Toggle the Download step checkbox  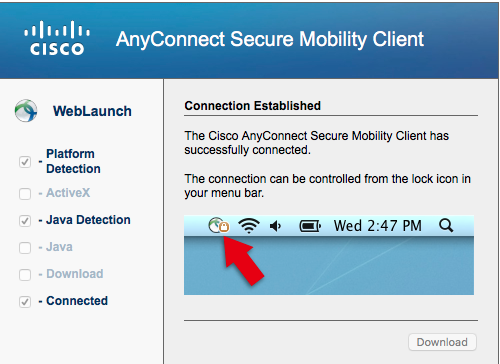pos(25,275)
